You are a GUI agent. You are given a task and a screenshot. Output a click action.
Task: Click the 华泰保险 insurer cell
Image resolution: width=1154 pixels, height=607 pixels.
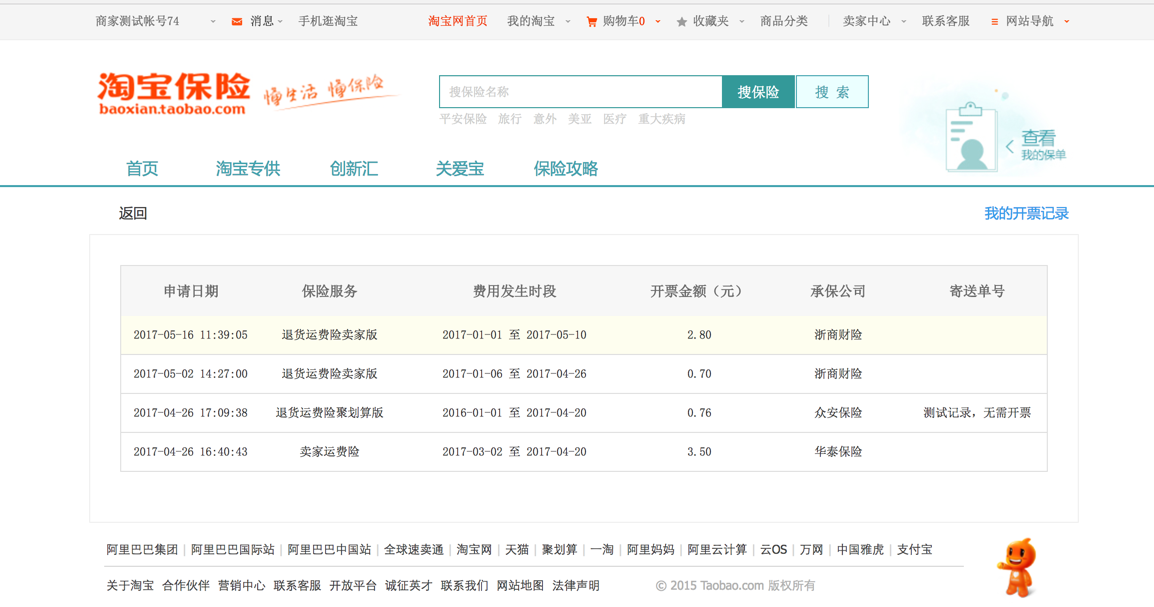pyautogui.click(x=838, y=452)
